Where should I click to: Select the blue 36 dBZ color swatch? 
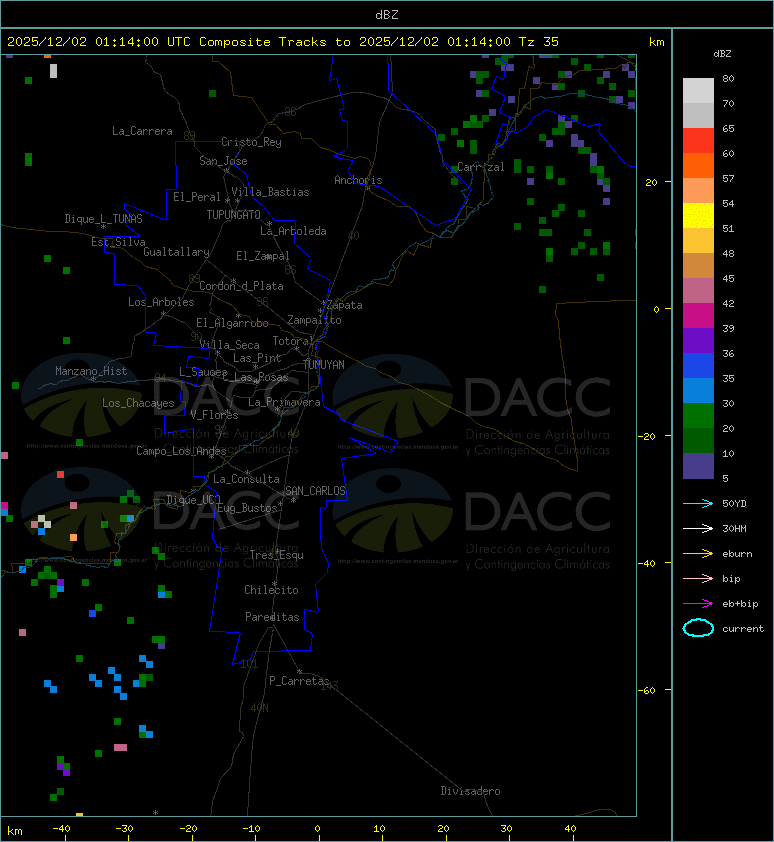point(698,366)
